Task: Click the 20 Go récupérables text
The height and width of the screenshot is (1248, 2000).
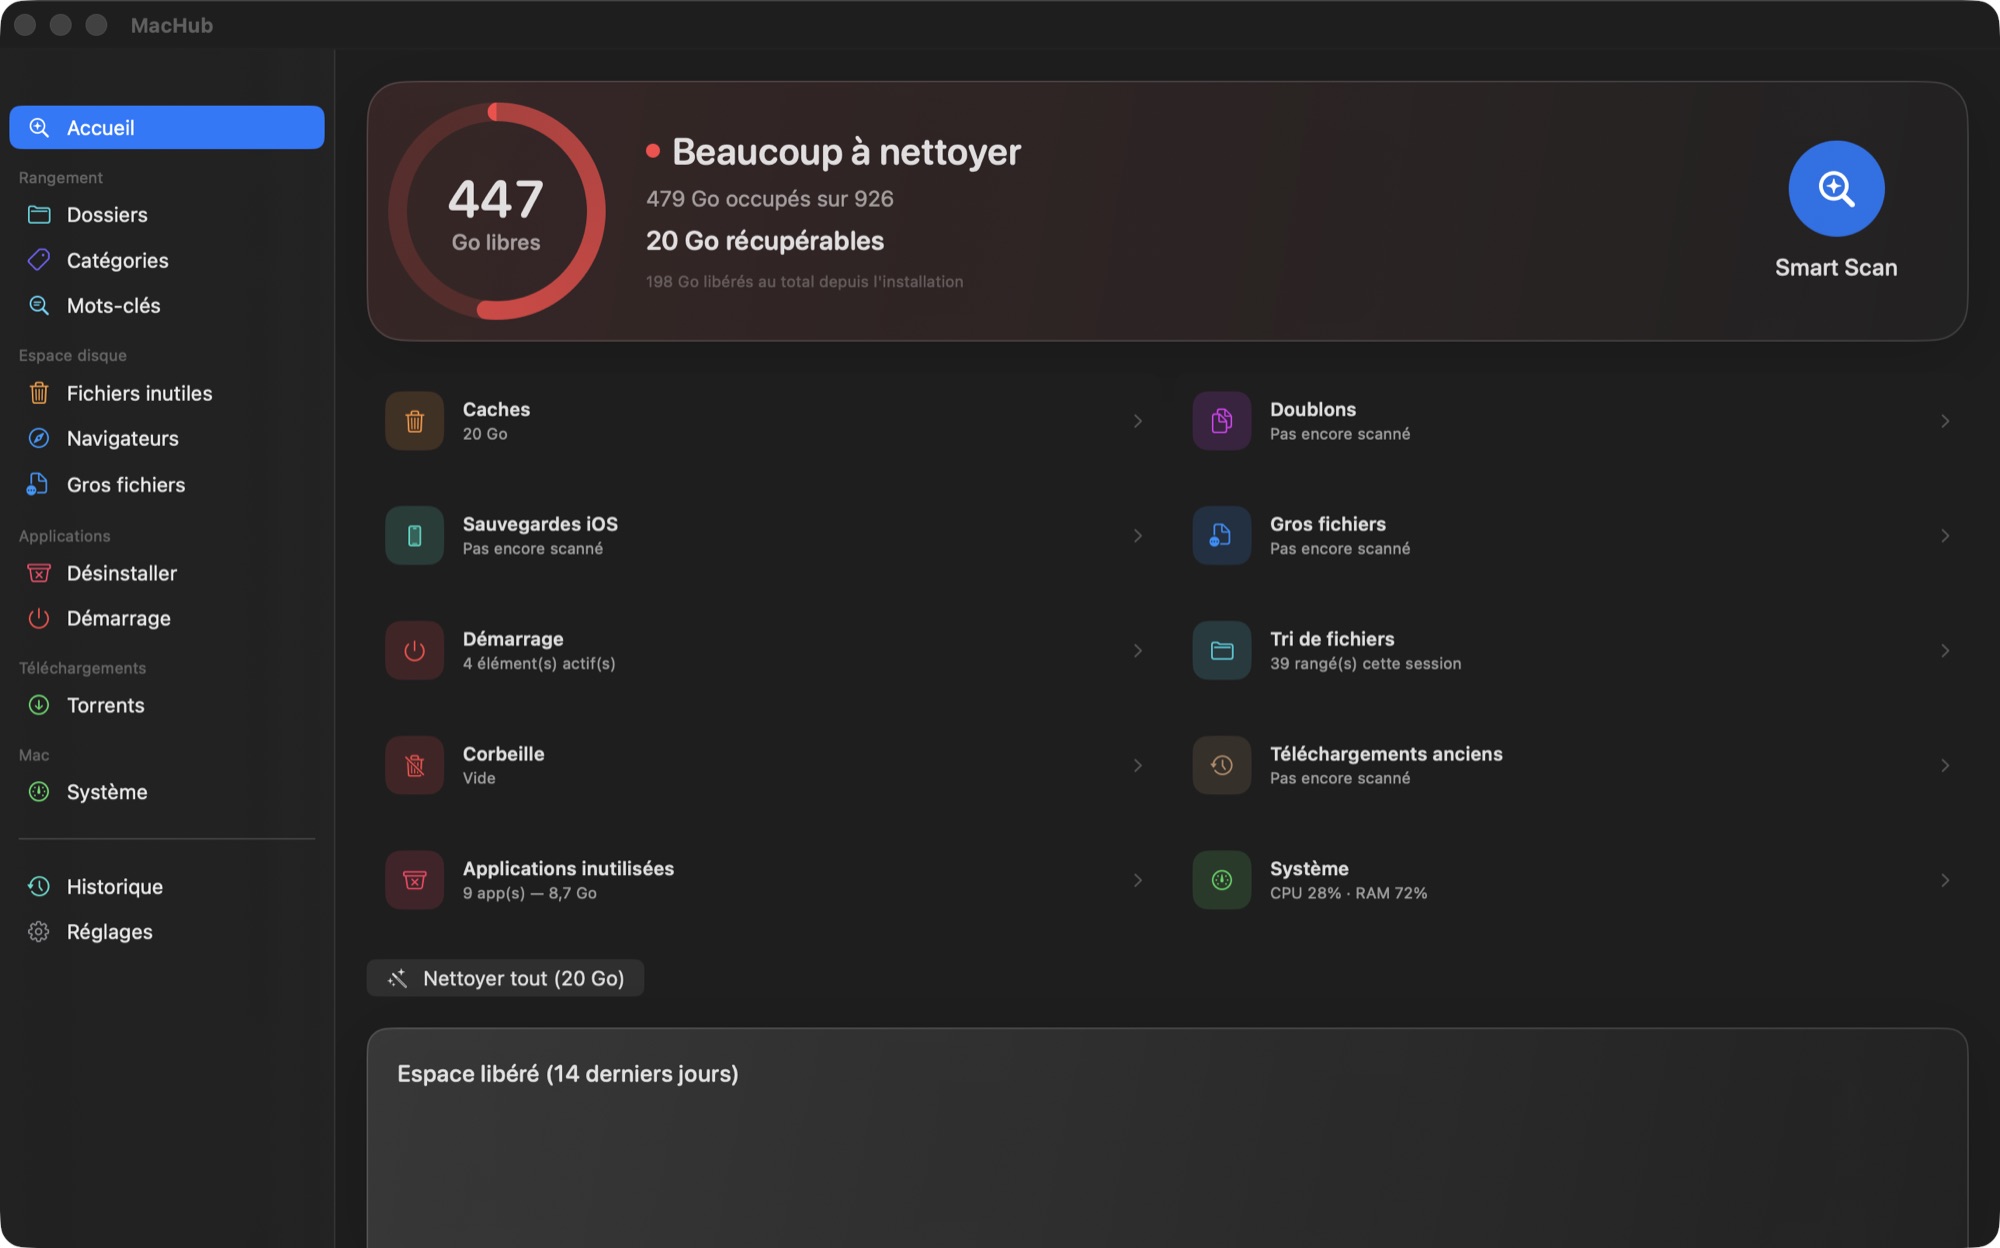Action: 765,241
